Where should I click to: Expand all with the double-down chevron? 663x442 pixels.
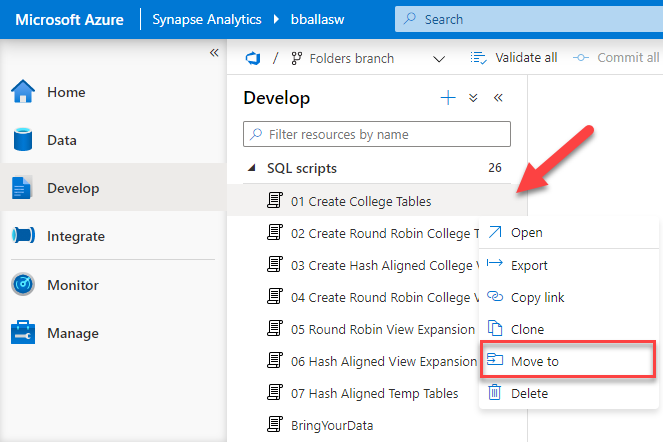[x=473, y=98]
